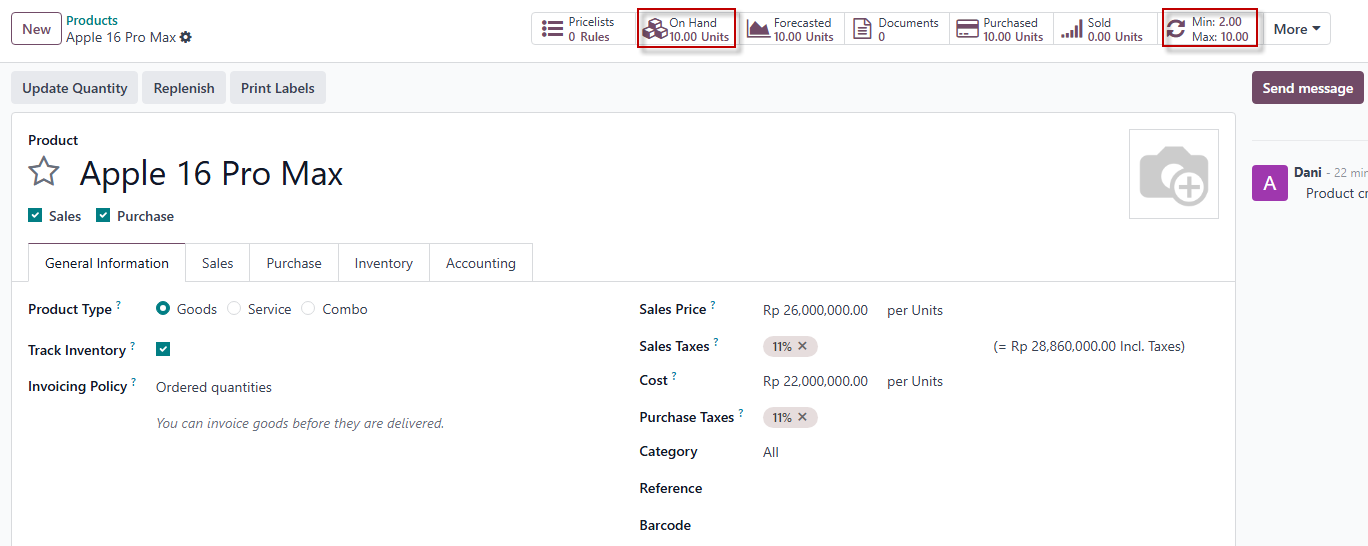Open Sold 0.00 Units stat button
1368x546 pixels.
1105,29
